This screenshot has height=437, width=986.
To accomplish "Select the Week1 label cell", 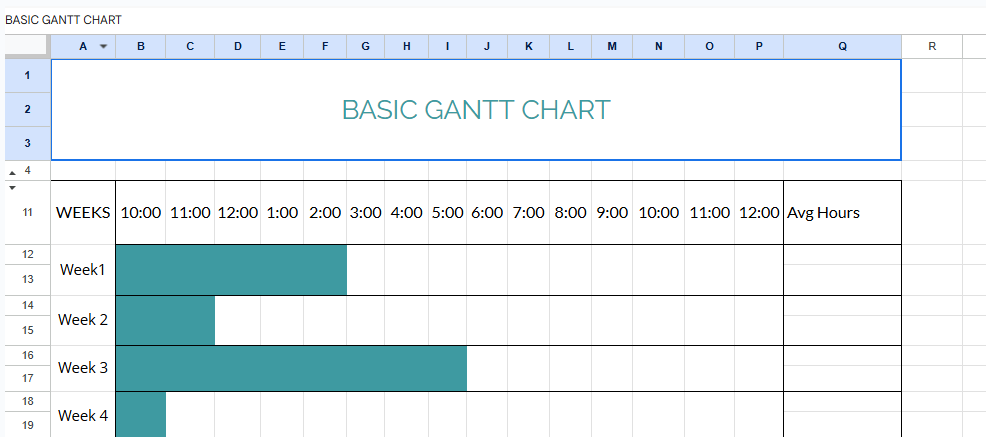I will [83, 270].
